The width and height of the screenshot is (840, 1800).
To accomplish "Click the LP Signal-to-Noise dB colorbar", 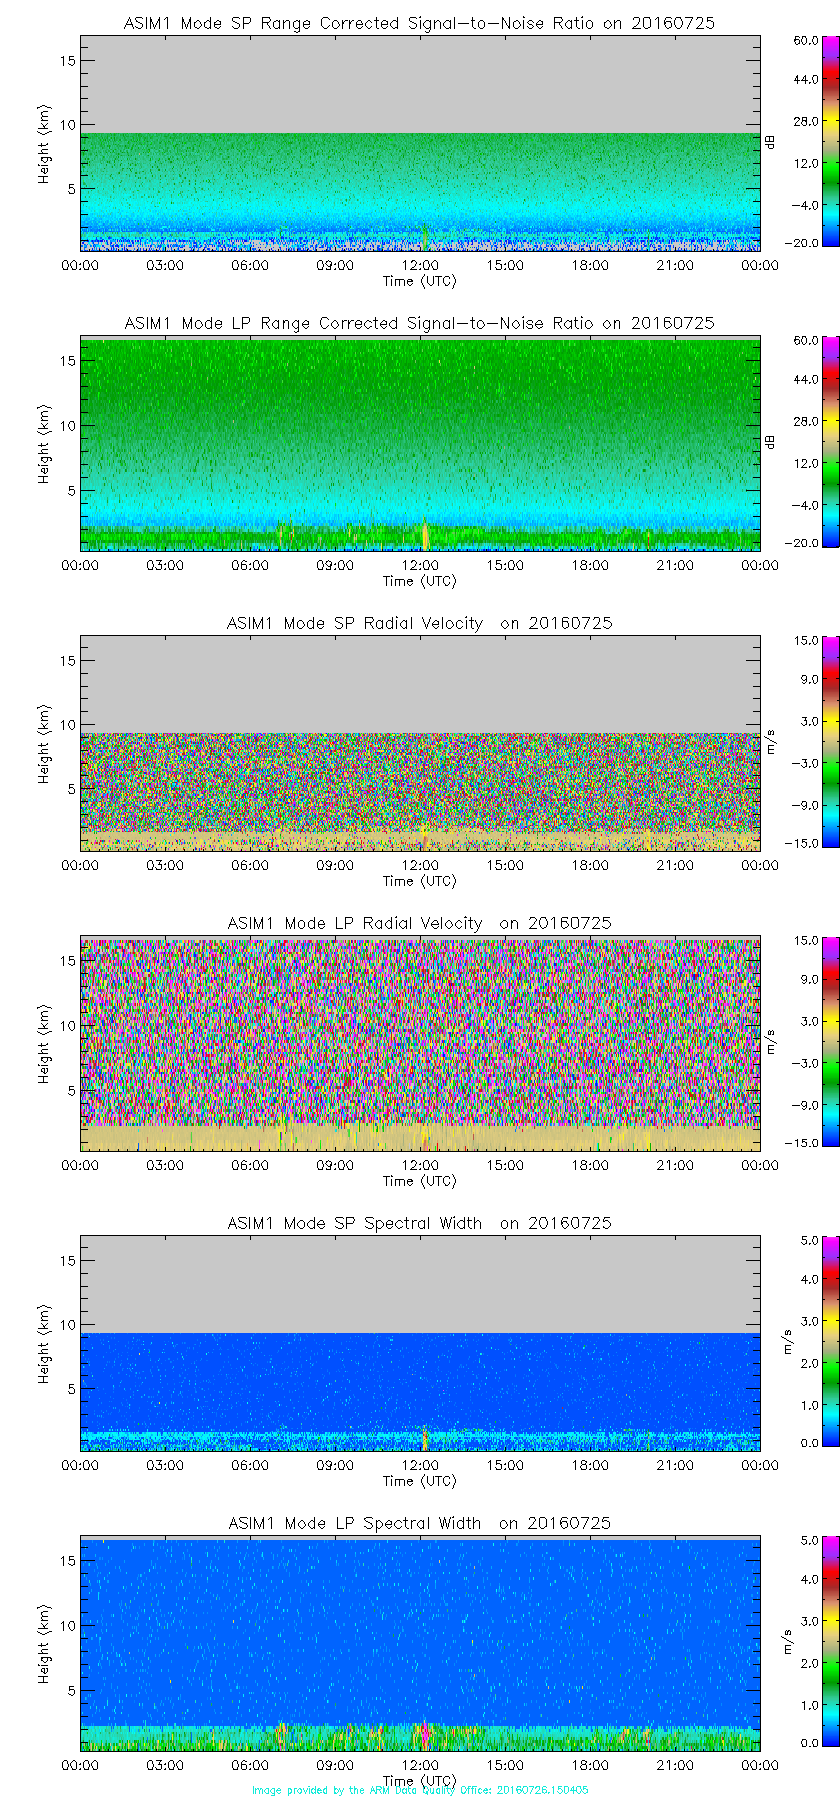I will 830,442.
